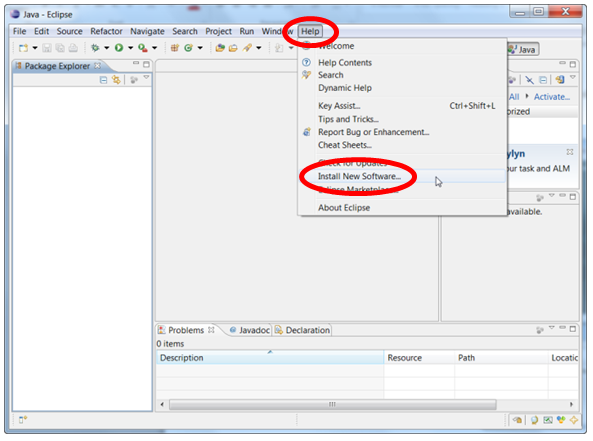
Task: Open the Refactor menu
Action: 106,31
